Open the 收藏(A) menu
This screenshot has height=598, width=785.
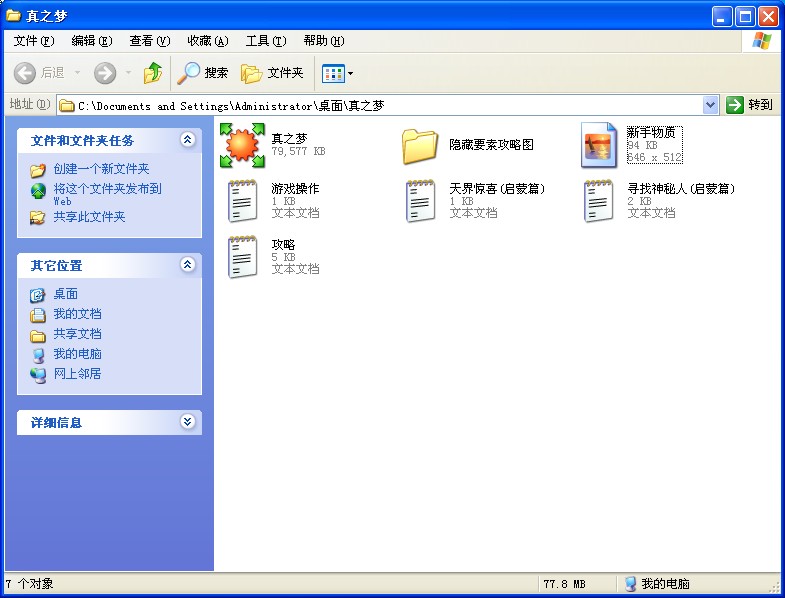(x=208, y=41)
